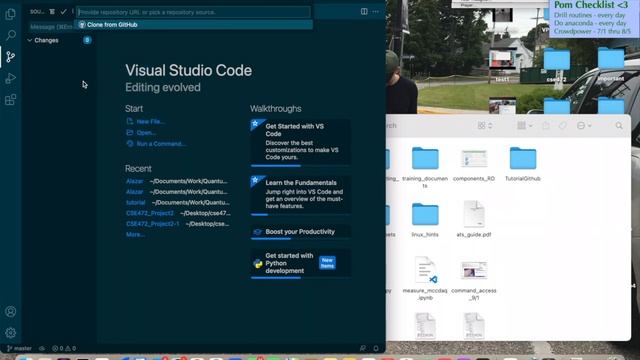This screenshot has height=360, width=640.
Task: Open Learn the Fundamentals walkthrough
Action: [x=300, y=195]
